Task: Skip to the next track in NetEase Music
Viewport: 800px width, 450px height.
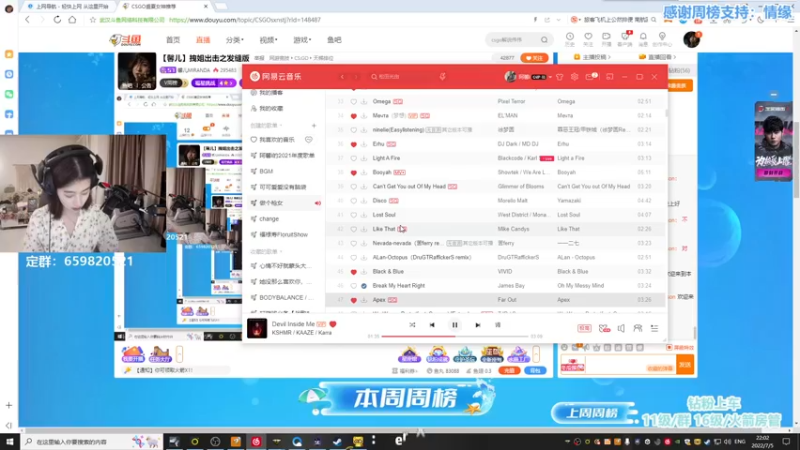Action: coord(478,325)
